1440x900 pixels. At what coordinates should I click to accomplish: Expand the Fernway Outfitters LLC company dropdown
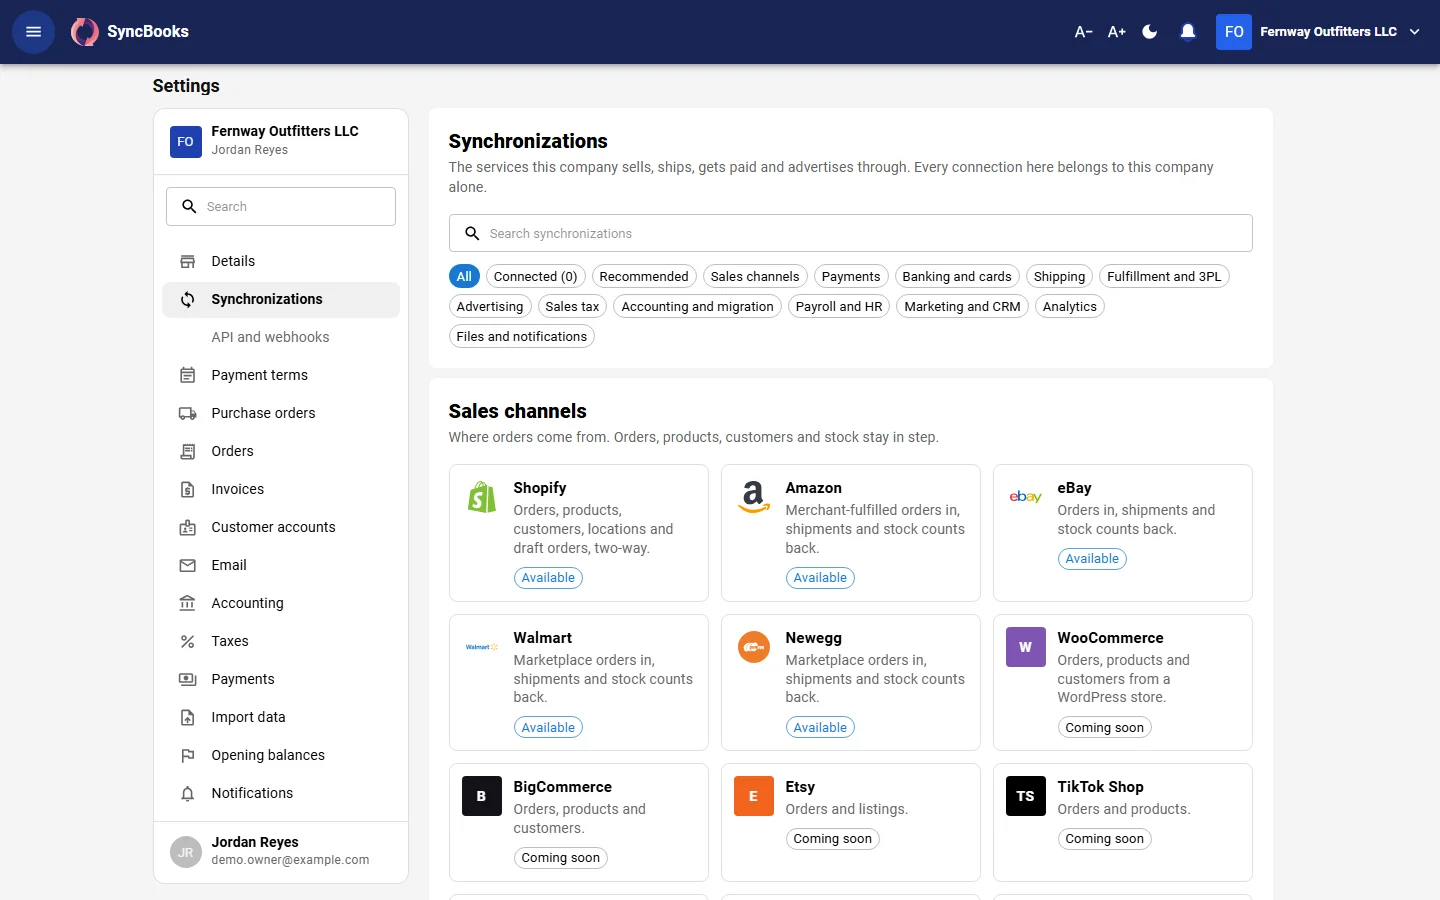click(x=1319, y=32)
